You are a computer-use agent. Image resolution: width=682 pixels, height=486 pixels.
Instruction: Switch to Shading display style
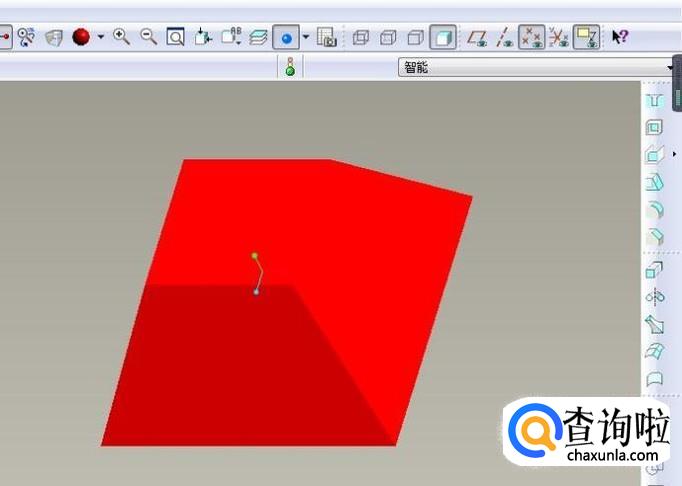(443, 37)
